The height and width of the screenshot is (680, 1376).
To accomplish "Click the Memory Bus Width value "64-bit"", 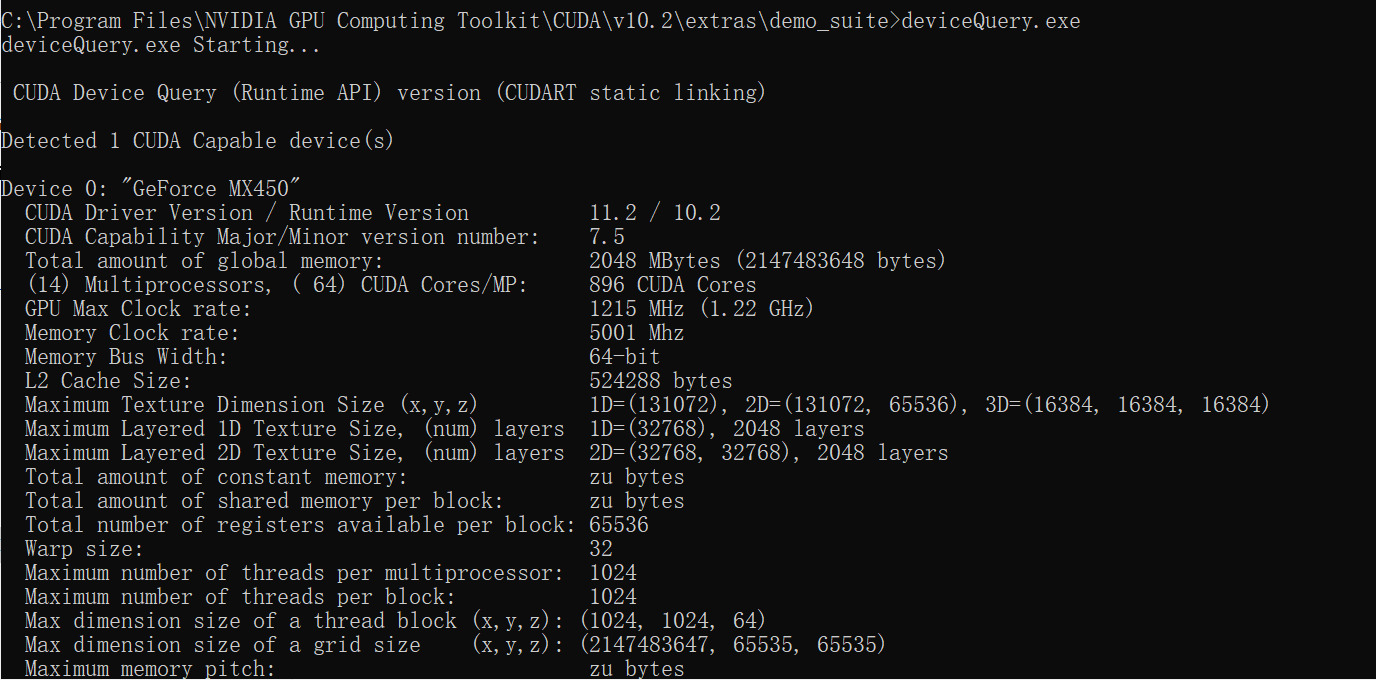I will (625, 357).
